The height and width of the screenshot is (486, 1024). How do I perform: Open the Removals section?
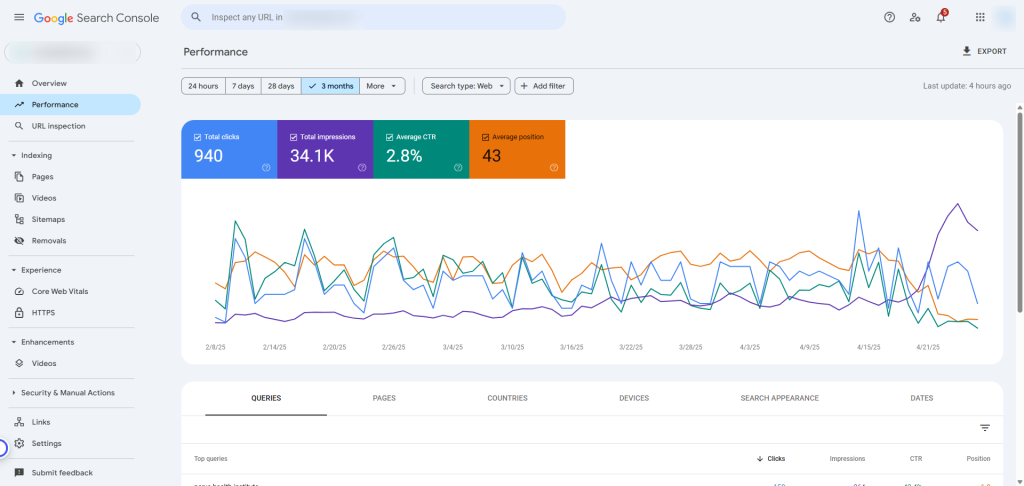48,241
